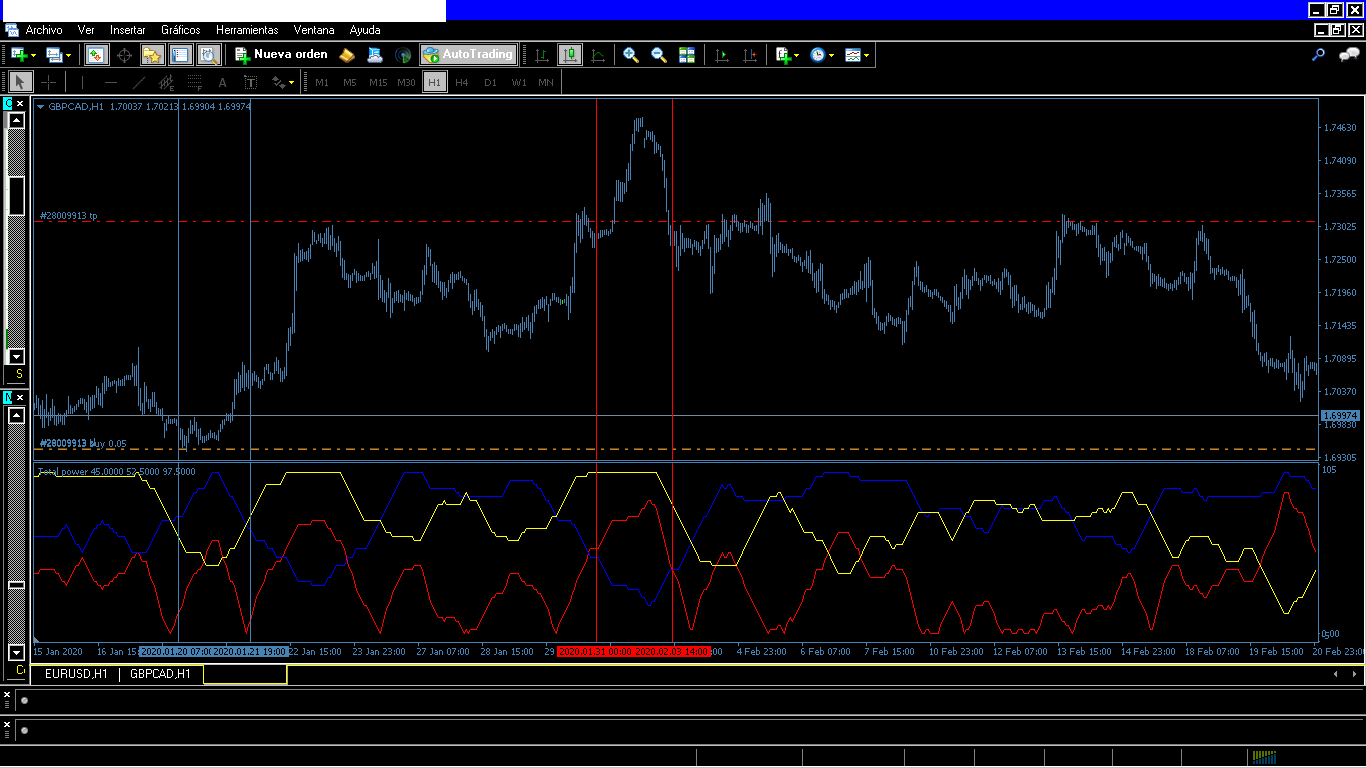Toggle the Market Watch panel button

coord(97,55)
